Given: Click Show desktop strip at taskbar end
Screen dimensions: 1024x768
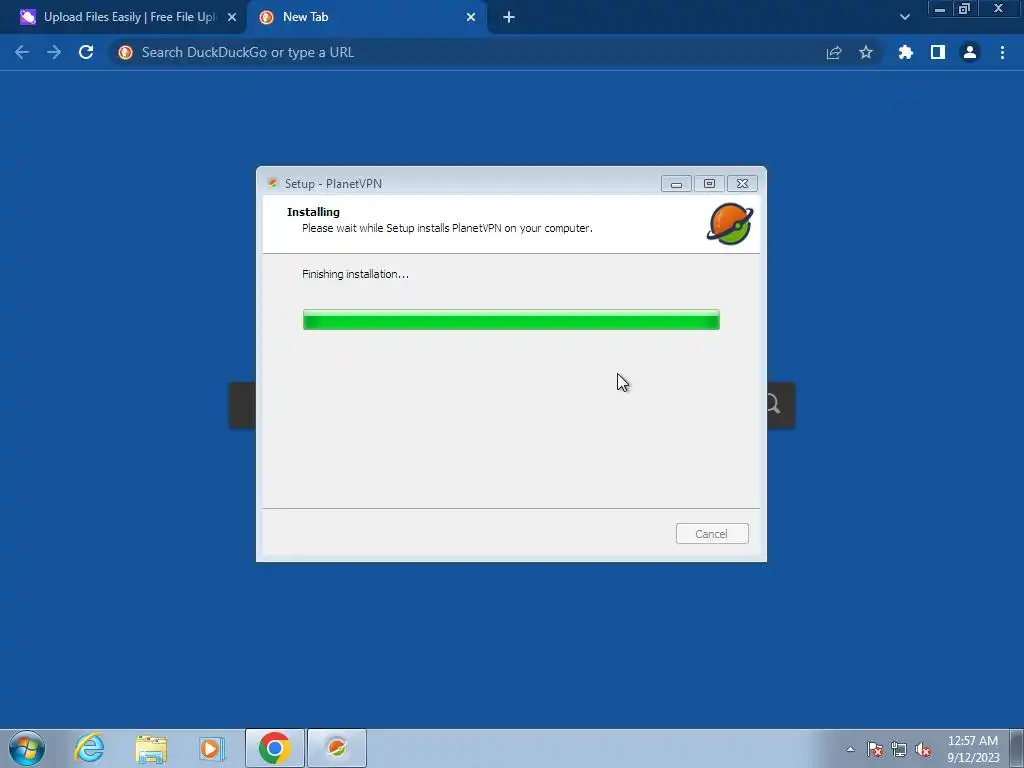Looking at the screenshot, I should coord(1017,748).
